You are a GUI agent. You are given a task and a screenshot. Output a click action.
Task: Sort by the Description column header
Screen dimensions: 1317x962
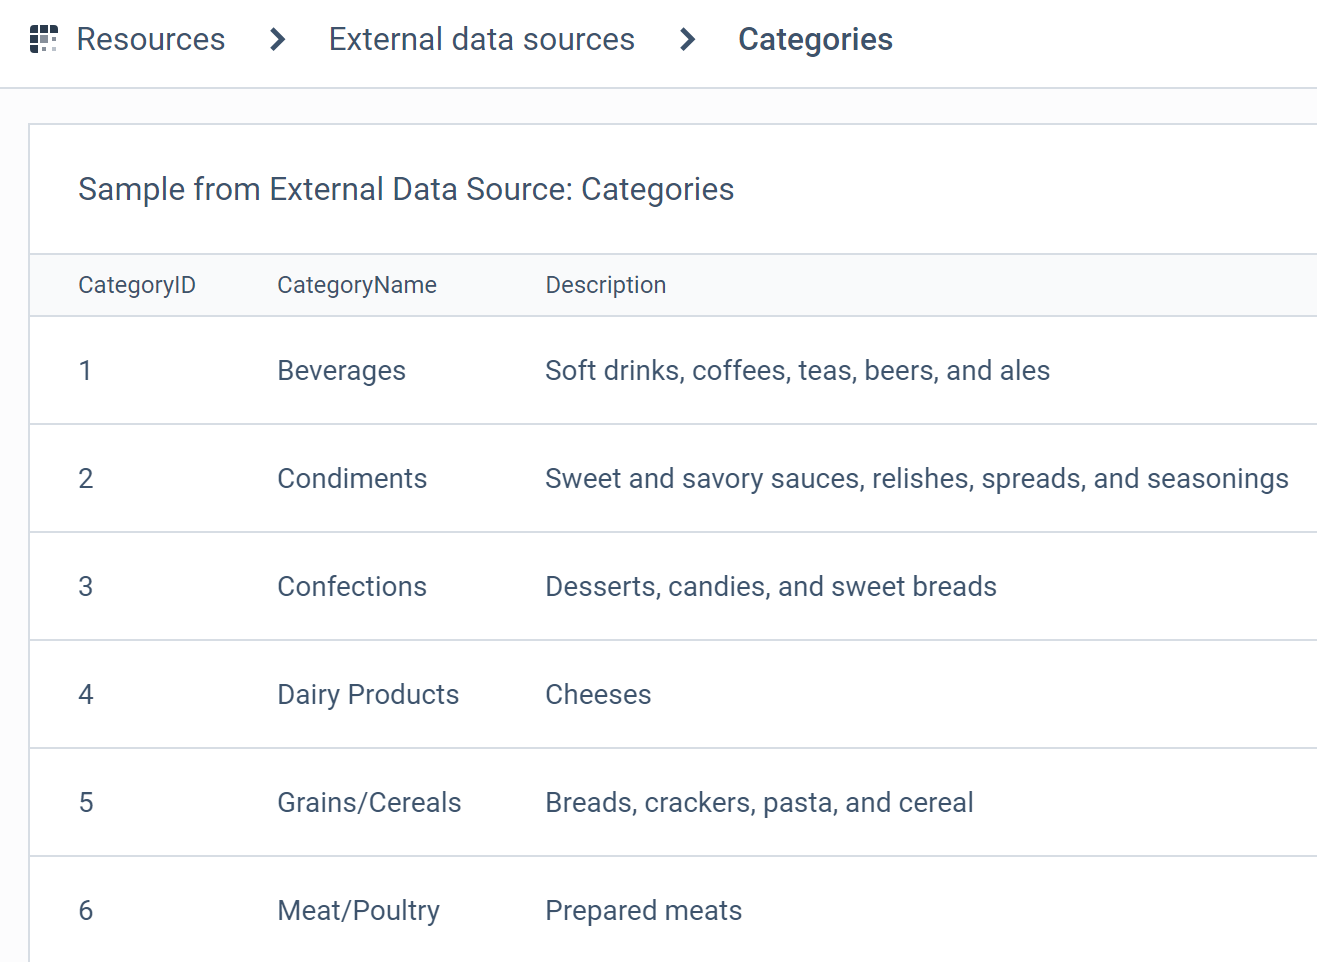coord(605,285)
